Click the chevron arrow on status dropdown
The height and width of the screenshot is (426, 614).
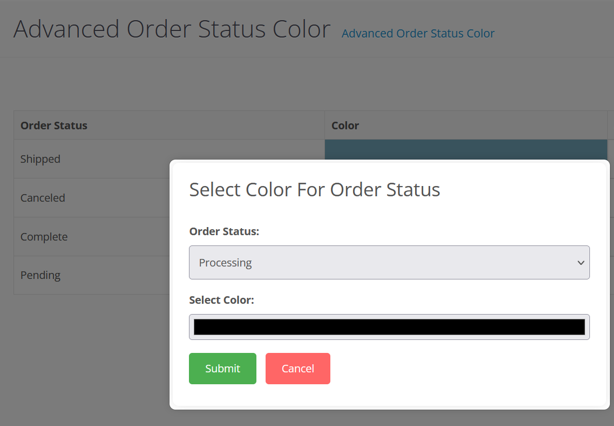pos(581,263)
